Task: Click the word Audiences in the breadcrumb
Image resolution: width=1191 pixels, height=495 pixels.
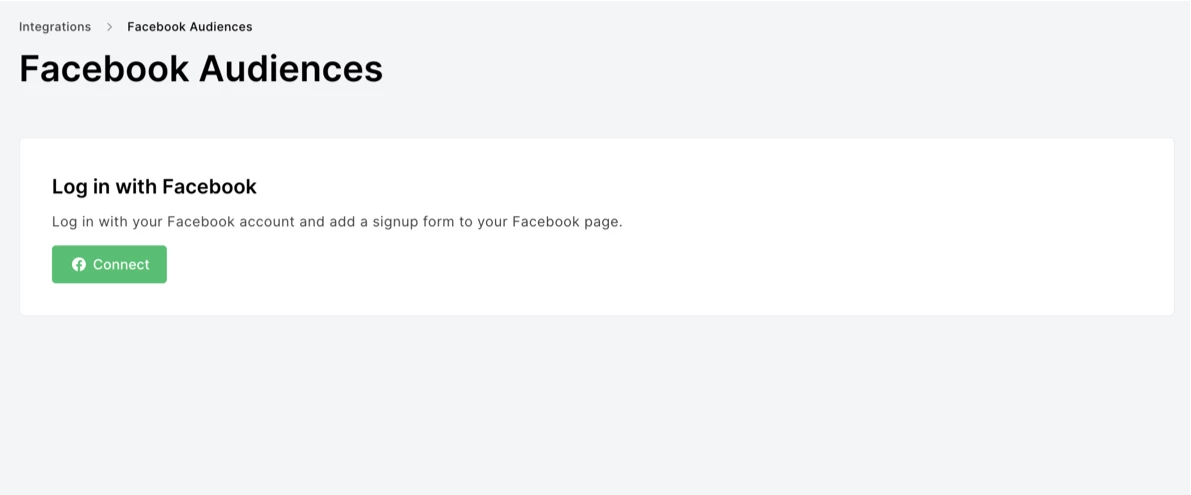Action: (x=221, y=27)
